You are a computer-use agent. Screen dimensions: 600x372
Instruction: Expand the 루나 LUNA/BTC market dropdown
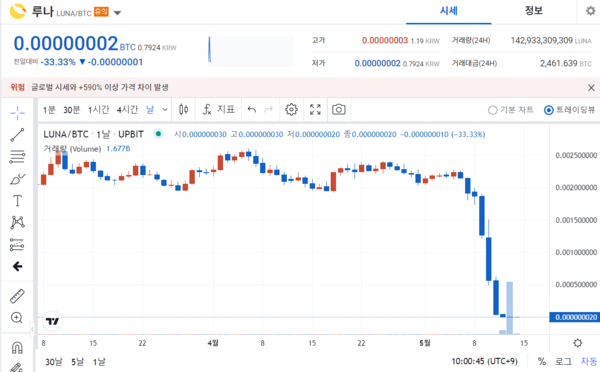point(117,13)
